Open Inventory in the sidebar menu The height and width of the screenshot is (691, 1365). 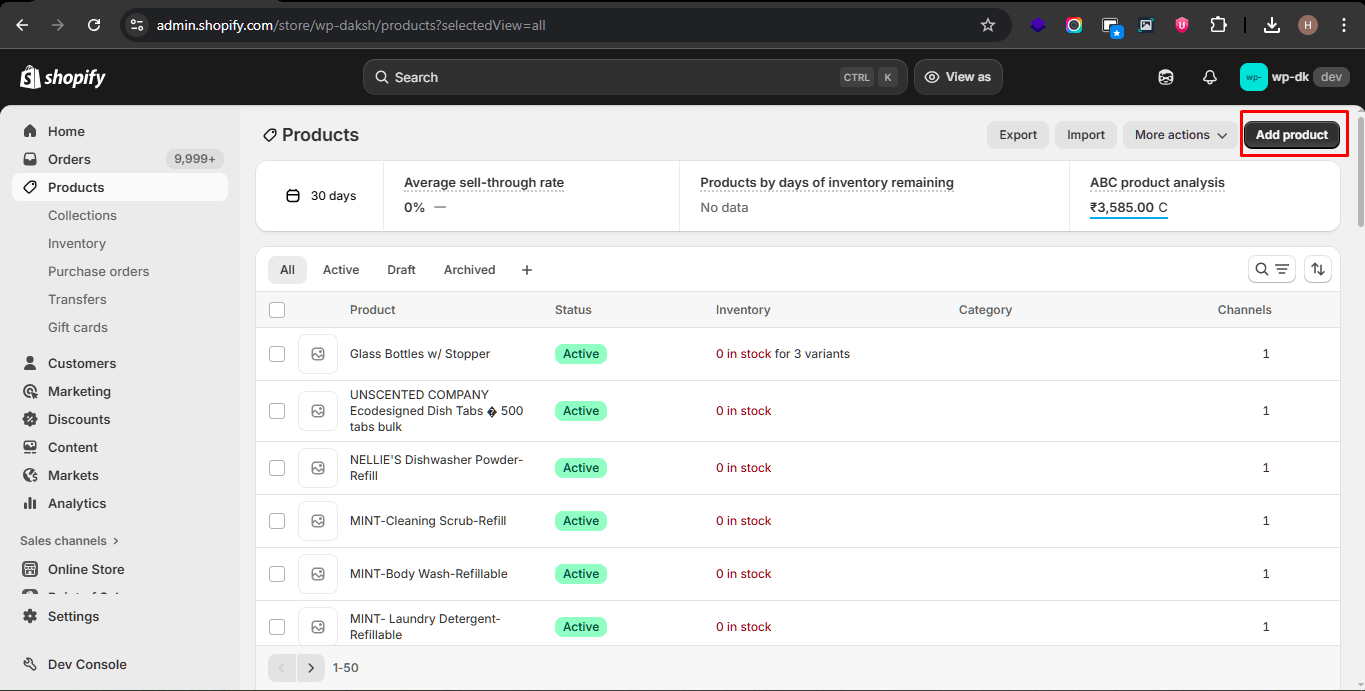coord(77,243)
